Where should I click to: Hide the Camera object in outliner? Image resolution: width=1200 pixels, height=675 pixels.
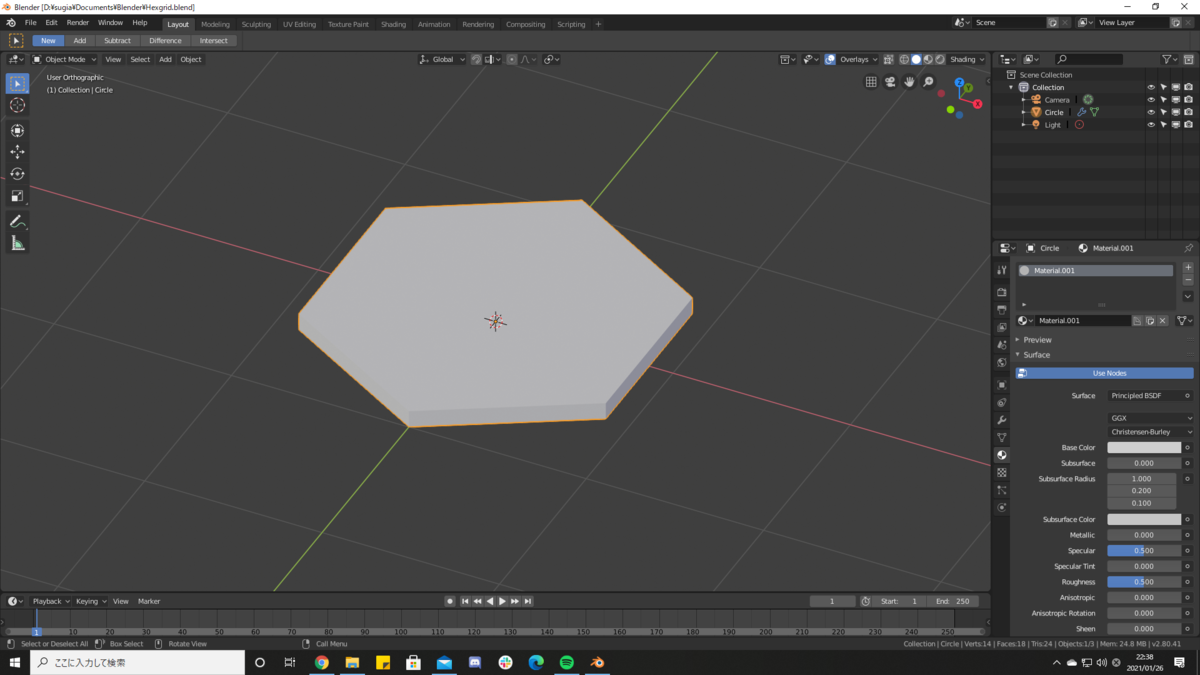1151,100
